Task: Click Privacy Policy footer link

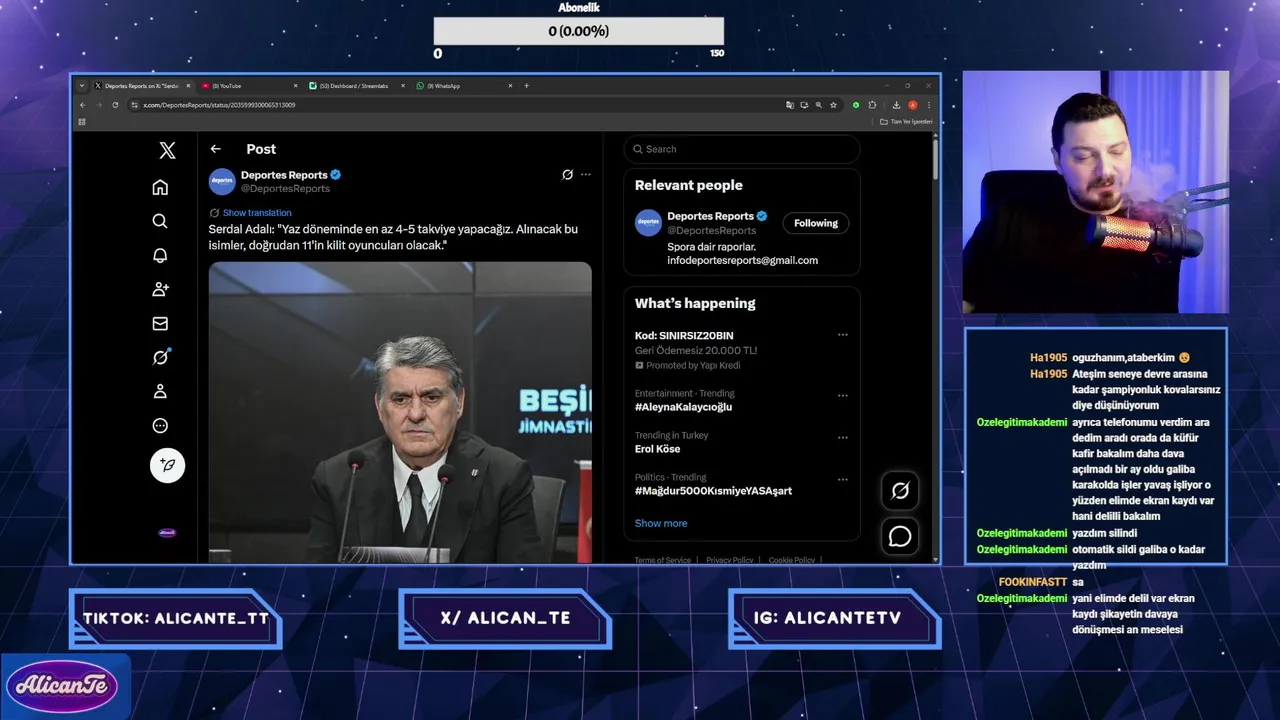Action: pos(730,560)
